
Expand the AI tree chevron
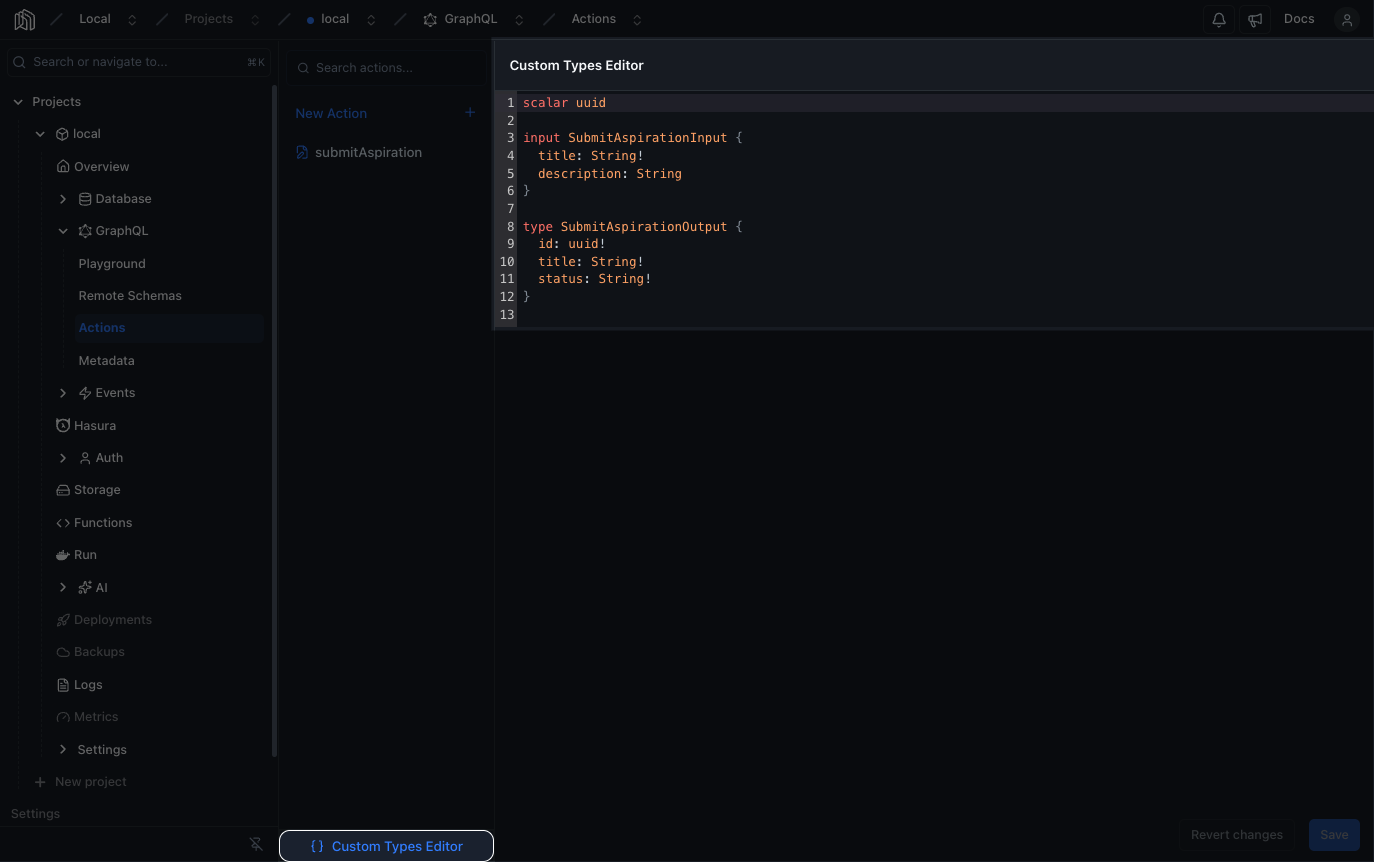(x=63, y=587)
